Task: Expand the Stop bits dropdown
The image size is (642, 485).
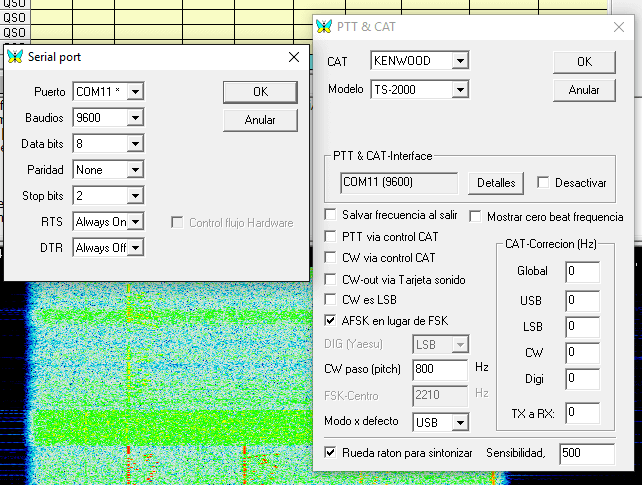Action: (135, 196)
